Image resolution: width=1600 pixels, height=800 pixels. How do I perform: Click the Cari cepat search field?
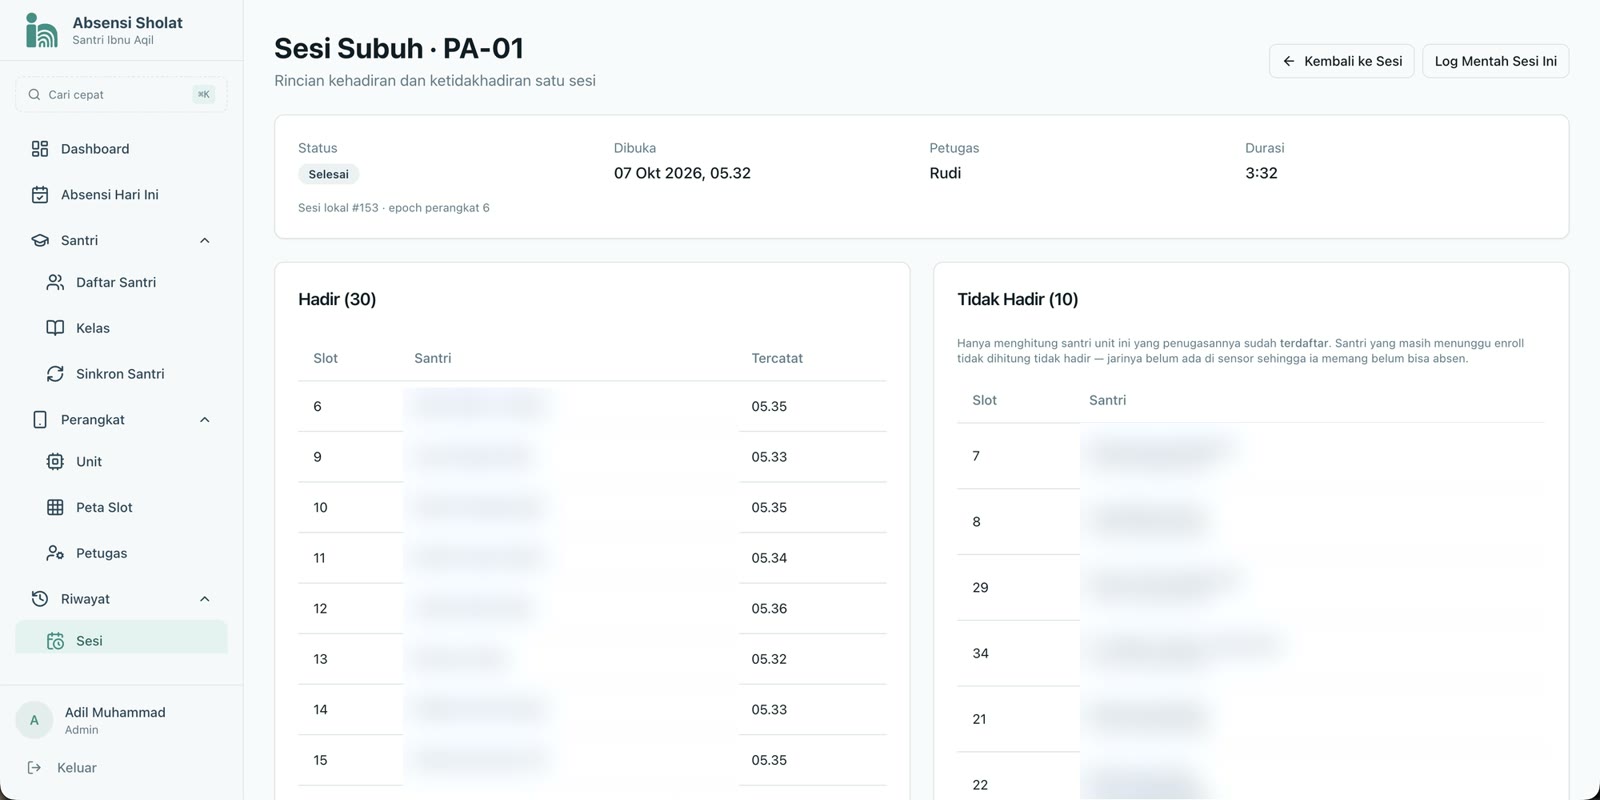[x=121, y=95]
